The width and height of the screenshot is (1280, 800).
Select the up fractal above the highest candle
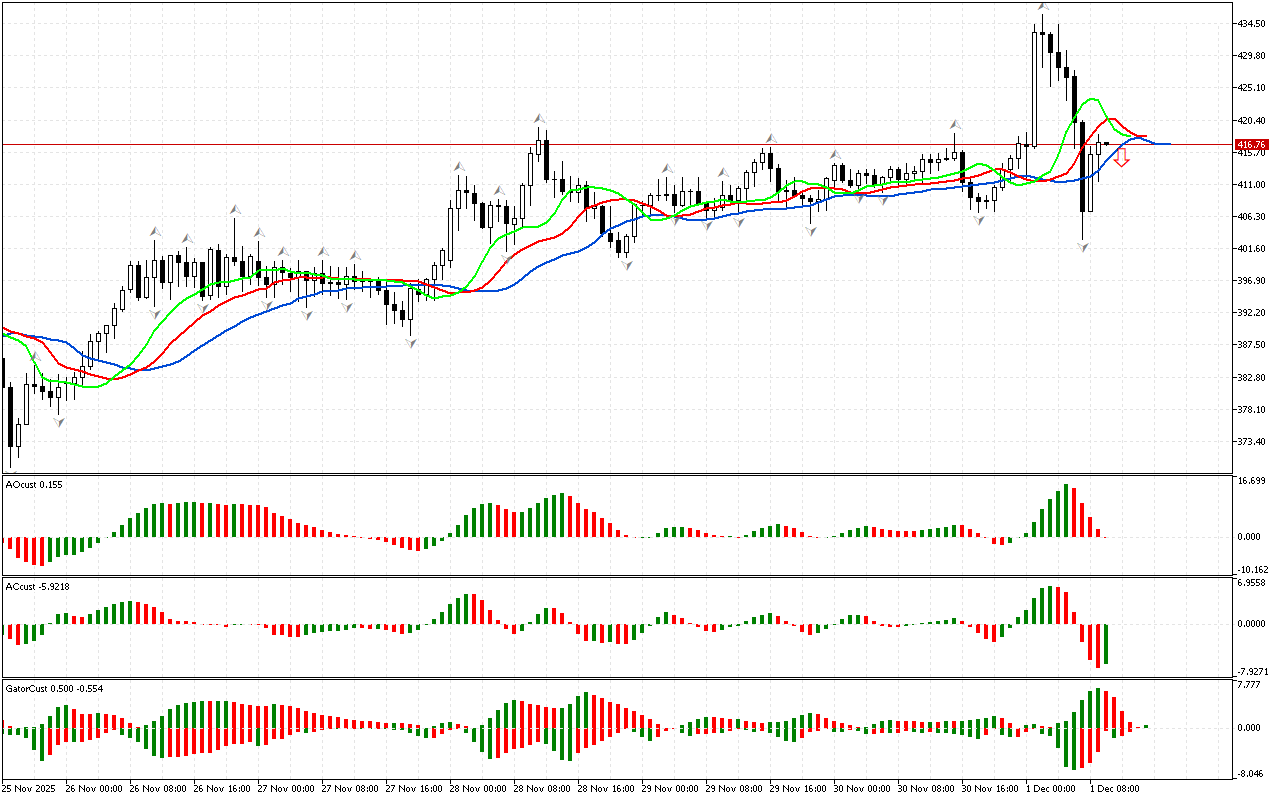point(1043,7)
